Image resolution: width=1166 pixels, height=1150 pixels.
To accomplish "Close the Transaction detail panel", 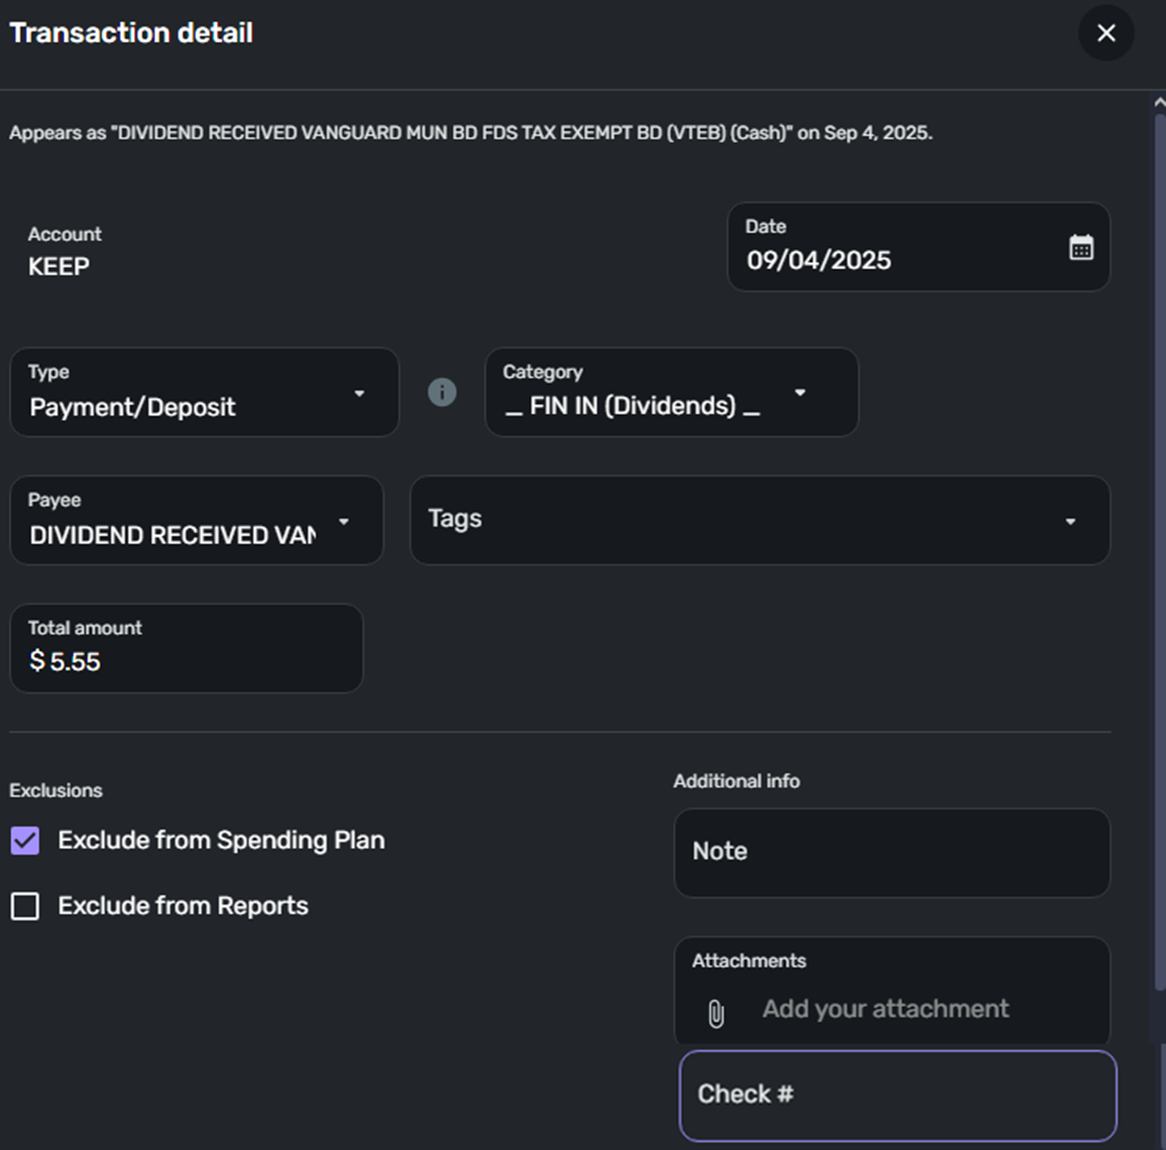I will point(1106,33).
